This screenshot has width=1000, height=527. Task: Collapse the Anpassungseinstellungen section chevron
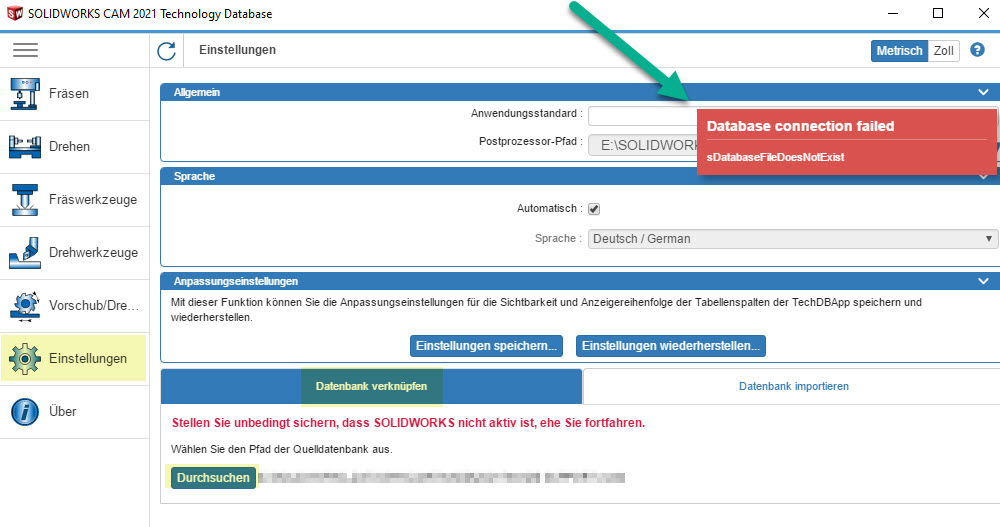(x=983, y=281)
